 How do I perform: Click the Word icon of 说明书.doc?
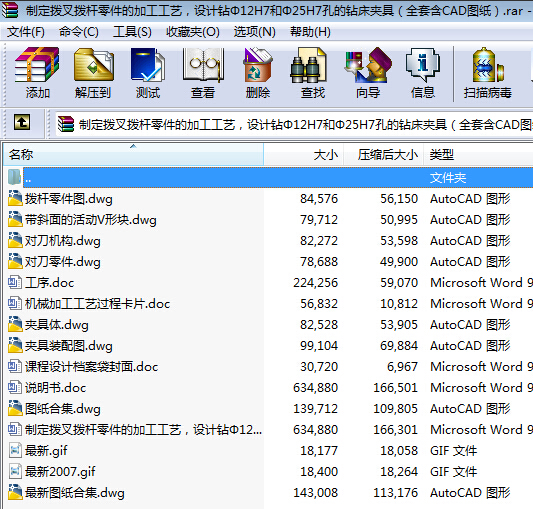pyautogui.click(x=15, y=387)
